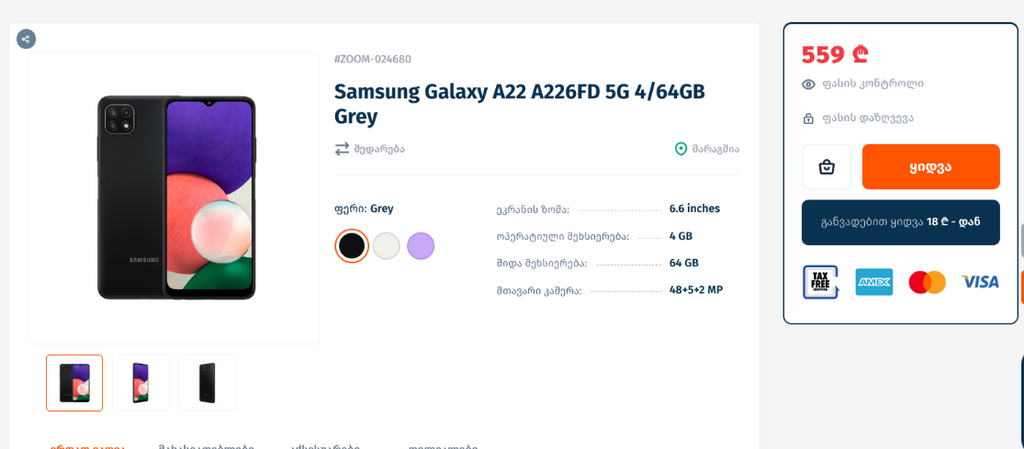Click the compare arrows icon
Screen dimensions: 1024x449
[x=342, y=149]
